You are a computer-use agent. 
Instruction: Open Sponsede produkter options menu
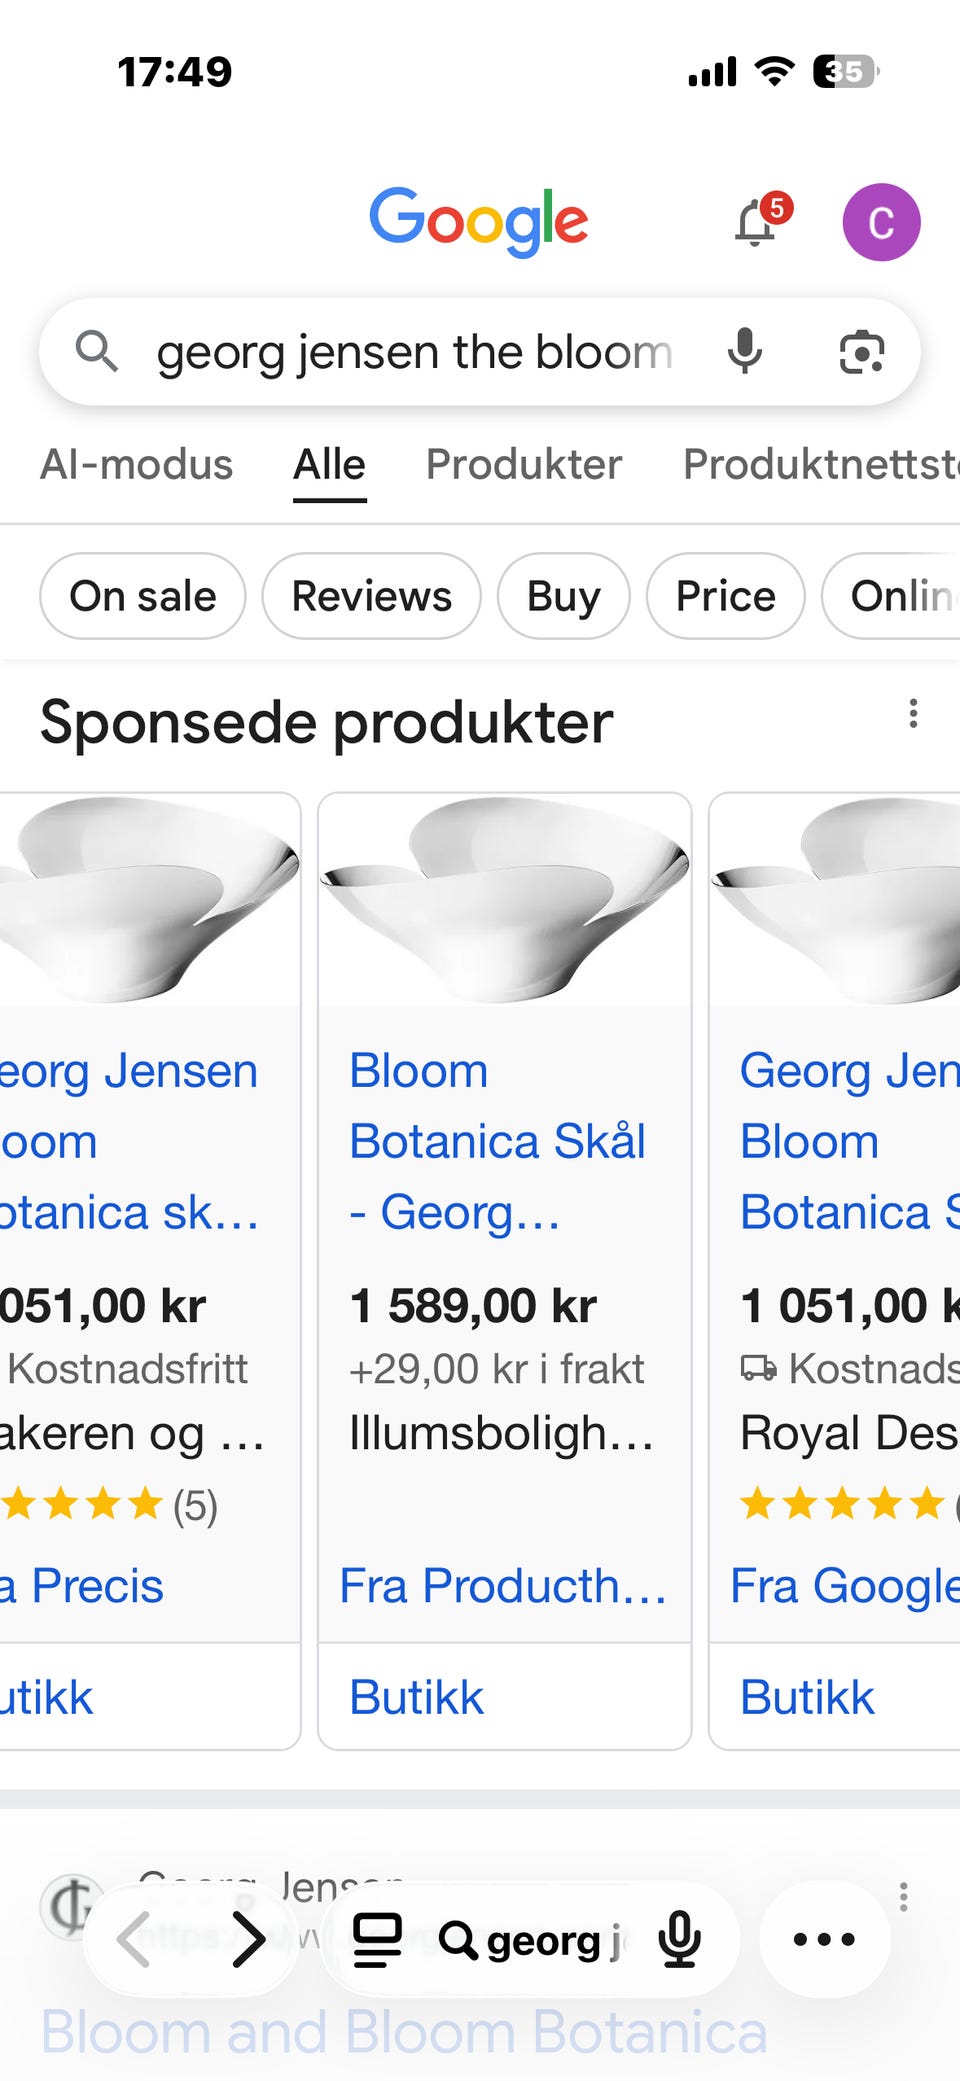(912, 714)
